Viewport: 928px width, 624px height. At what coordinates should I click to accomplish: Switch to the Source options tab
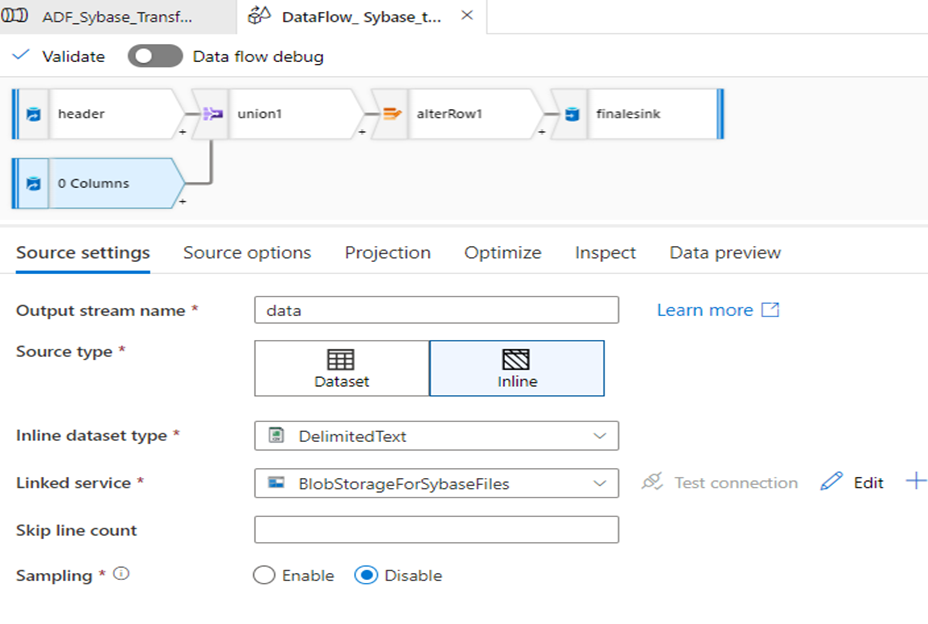[247, 253]
